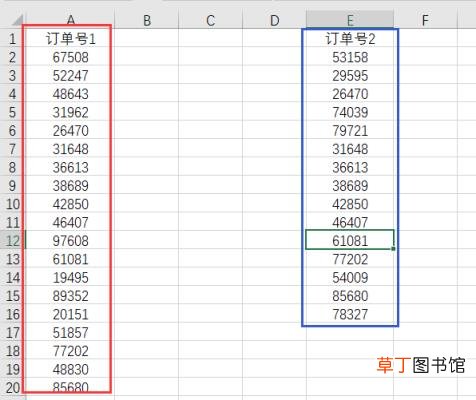Select cell containing 79721

[350, 130]
